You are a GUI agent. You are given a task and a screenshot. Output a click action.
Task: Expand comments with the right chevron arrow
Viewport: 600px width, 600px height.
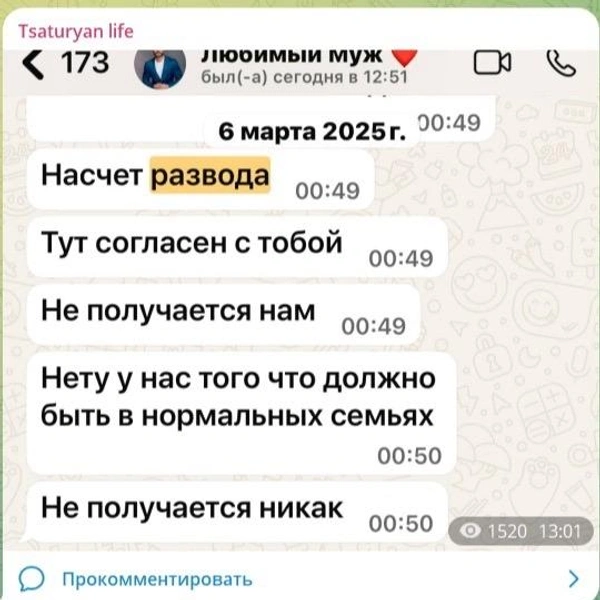pyautogui.click(x=574, y=579)
